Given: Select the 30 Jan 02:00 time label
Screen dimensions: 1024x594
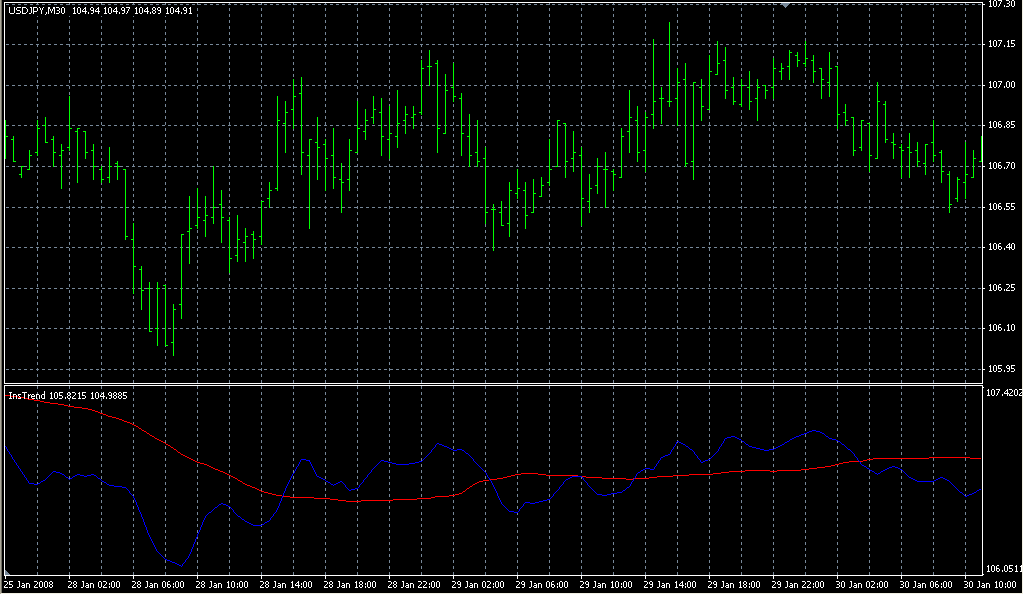Looking at the screenshot, I should [862, 584].
